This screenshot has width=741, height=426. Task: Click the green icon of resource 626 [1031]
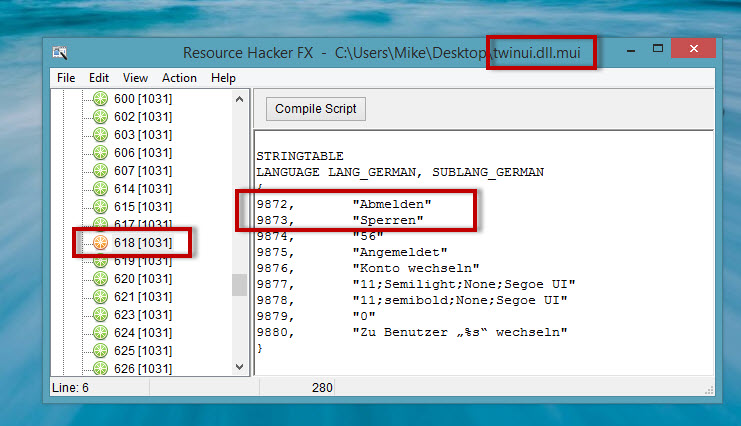point(100,368)
